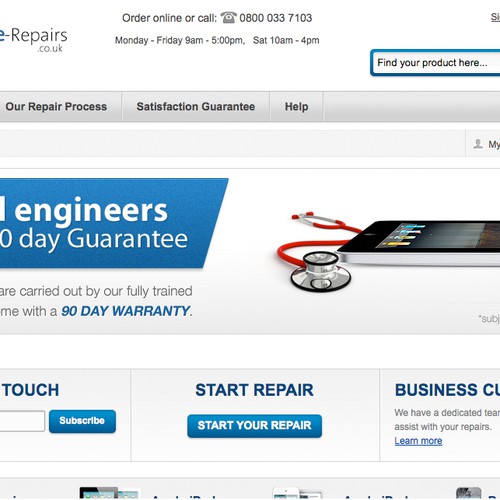
Task: Open the Help menu item
Action: tap(296, 107)
